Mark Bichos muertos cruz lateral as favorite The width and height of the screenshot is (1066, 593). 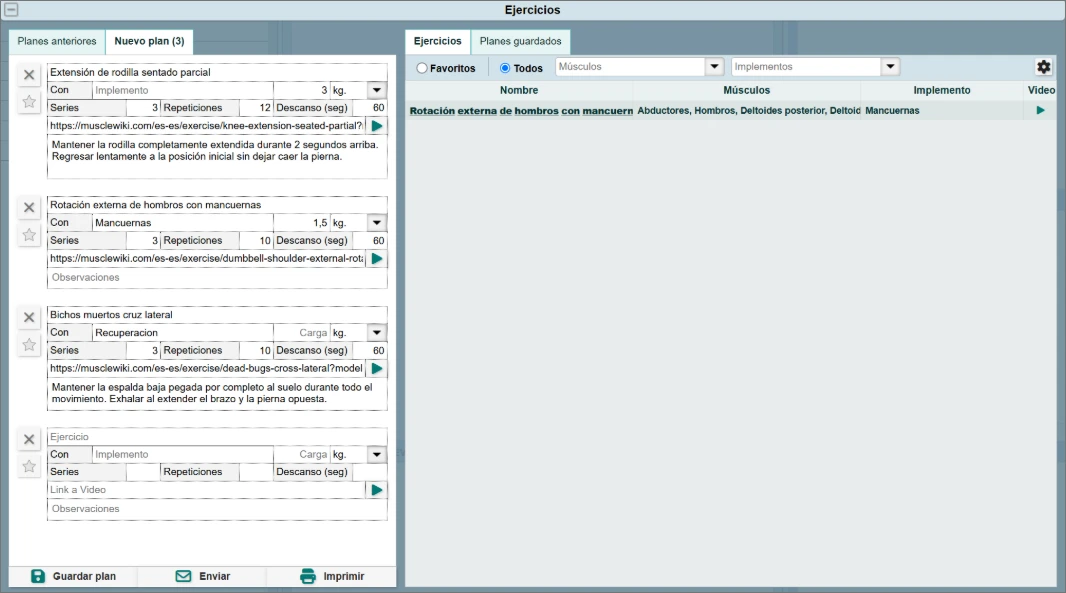point(29,345)
